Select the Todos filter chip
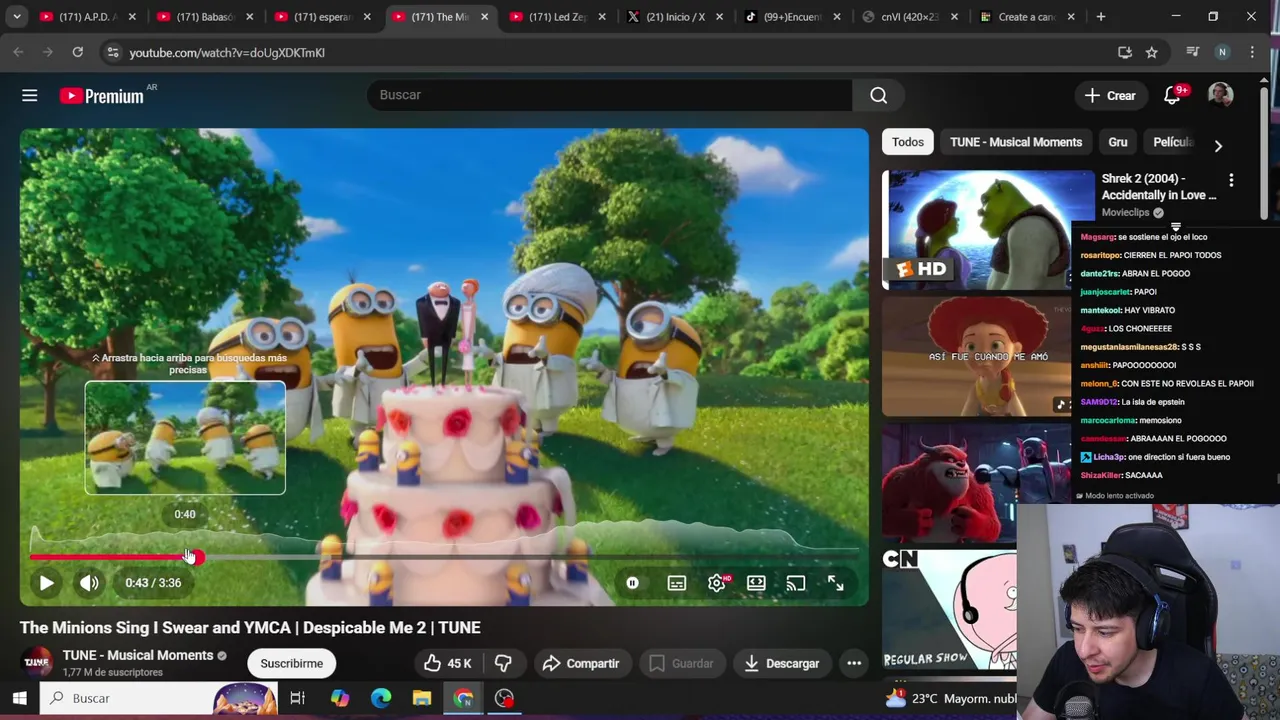 (908, 142)
